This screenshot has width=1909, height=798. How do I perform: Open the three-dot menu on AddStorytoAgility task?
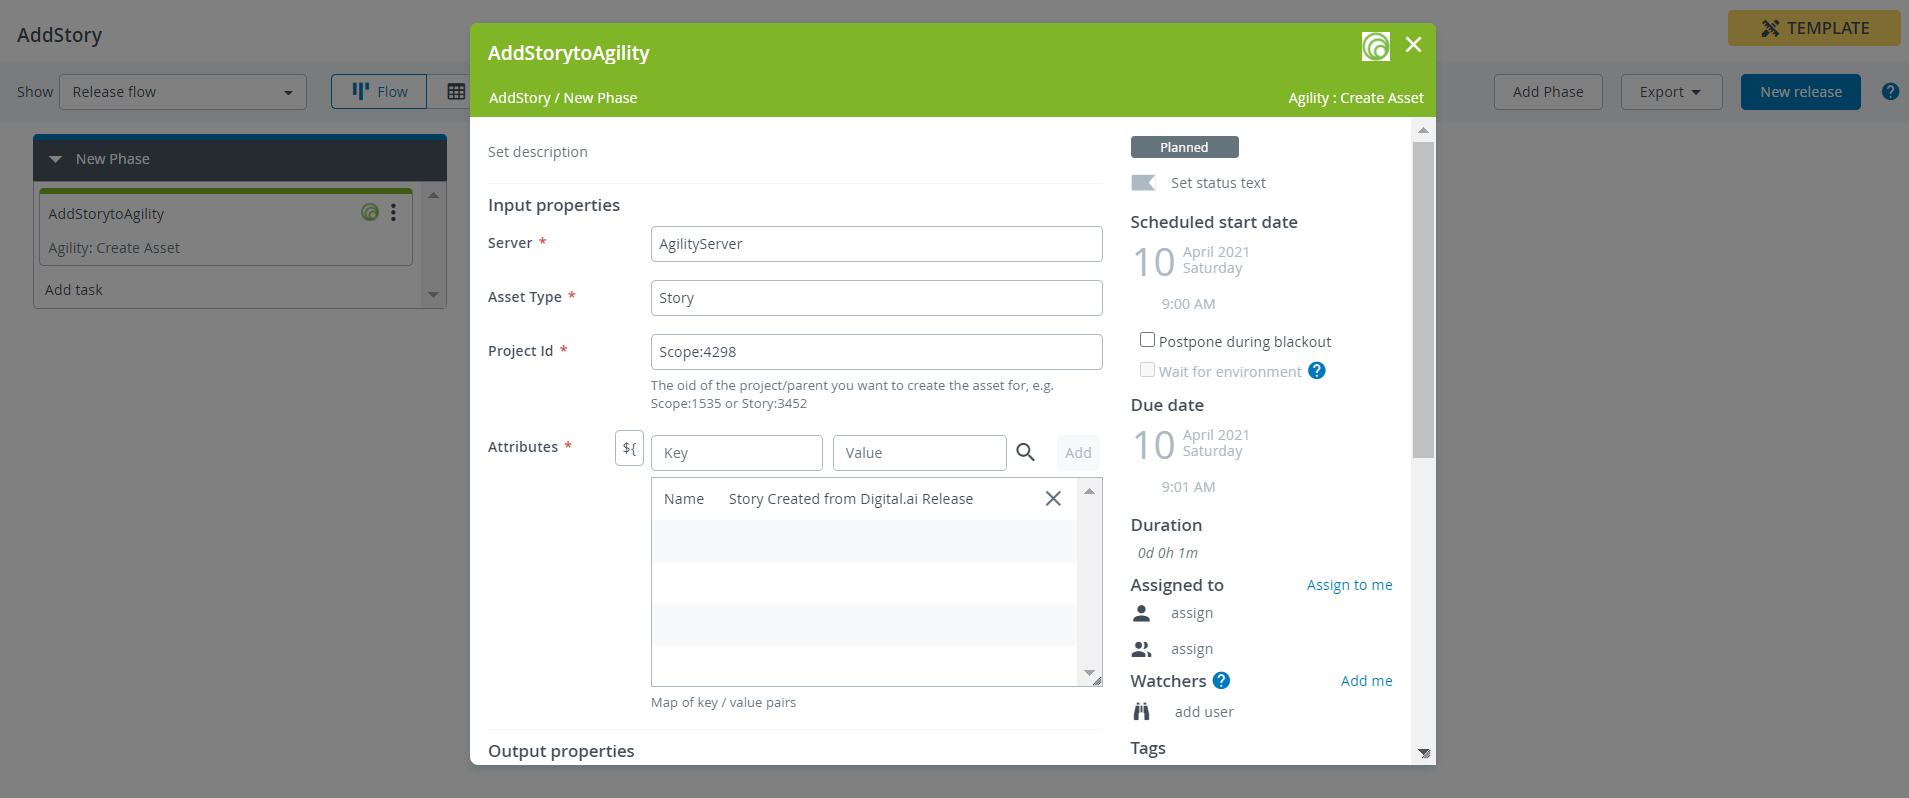[393, 212]
